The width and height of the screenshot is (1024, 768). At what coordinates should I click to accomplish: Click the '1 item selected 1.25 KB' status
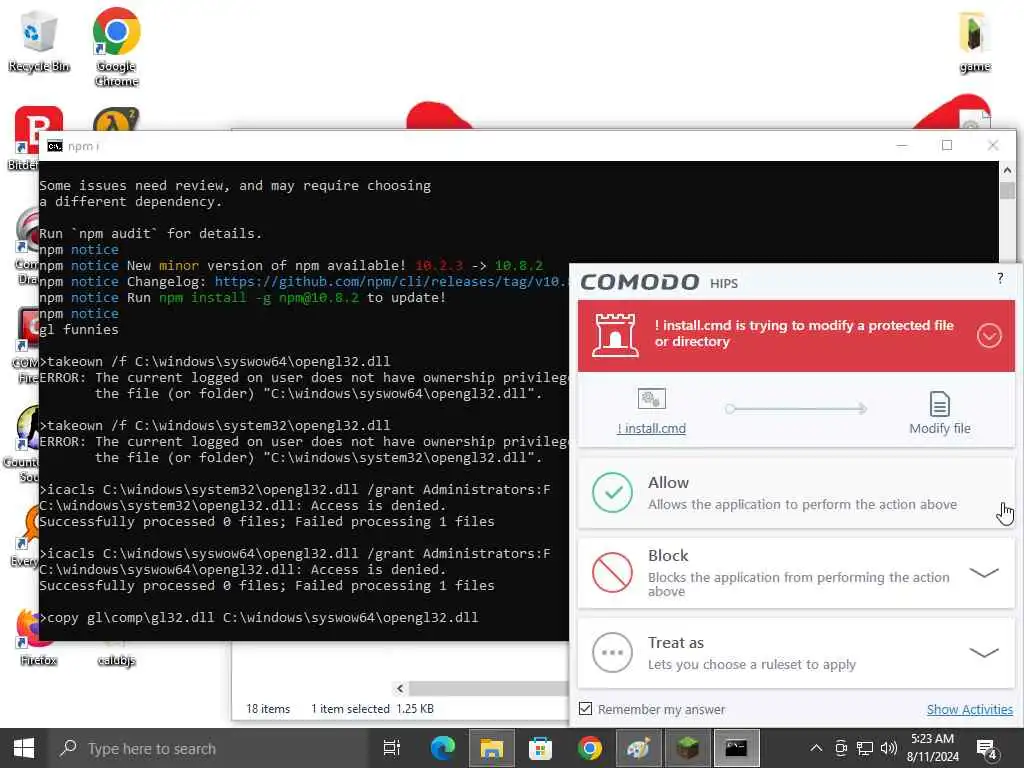372,709
